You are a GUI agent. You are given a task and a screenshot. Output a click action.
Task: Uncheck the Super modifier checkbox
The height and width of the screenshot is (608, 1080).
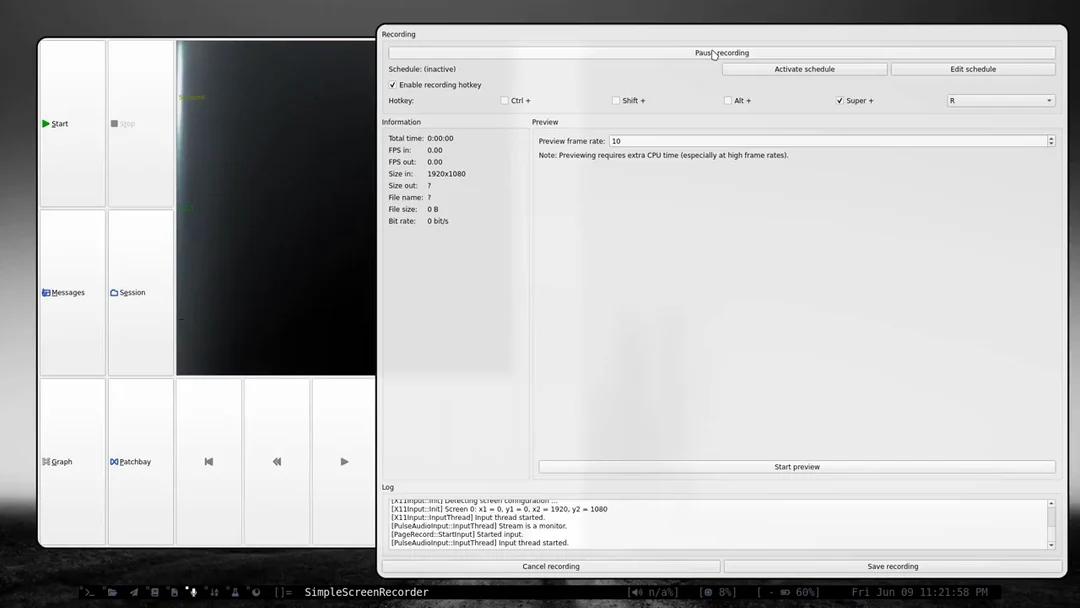click(x=841, y=100)
